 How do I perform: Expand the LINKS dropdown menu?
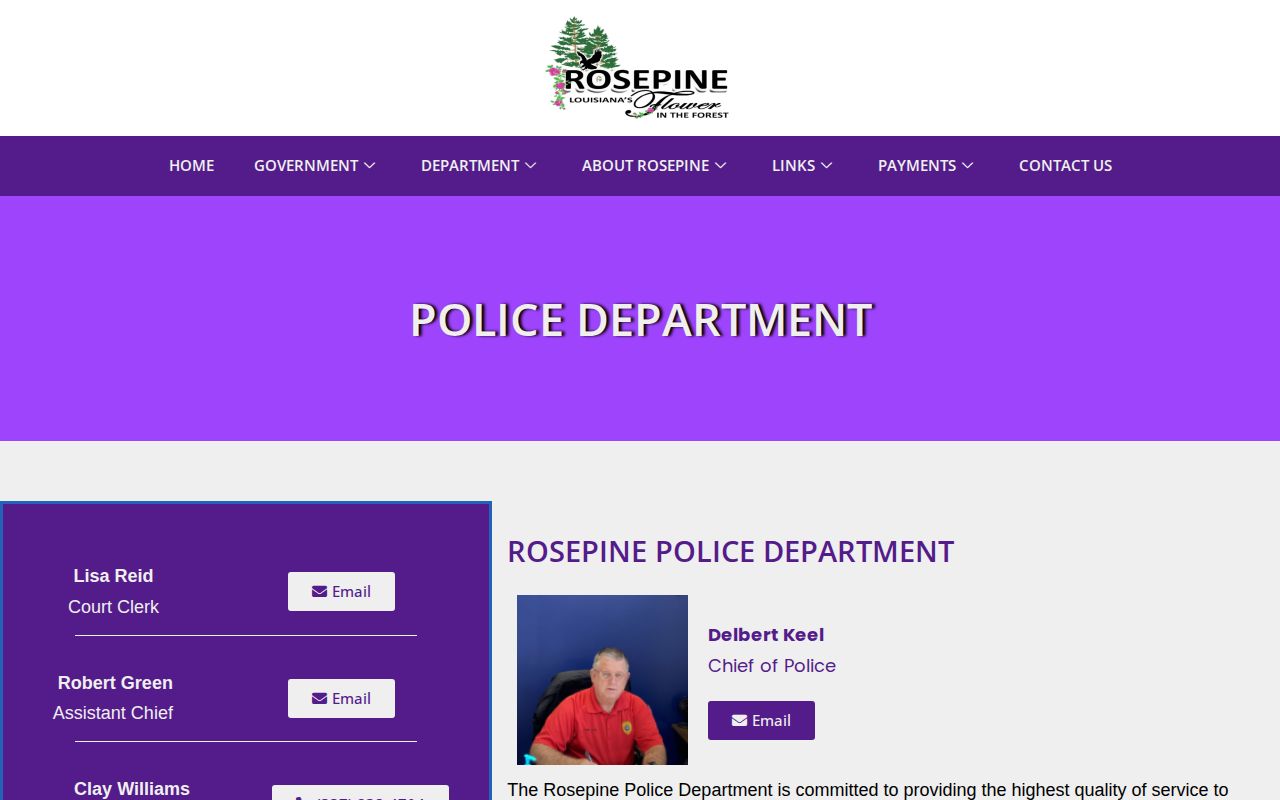tap(802, 166)
